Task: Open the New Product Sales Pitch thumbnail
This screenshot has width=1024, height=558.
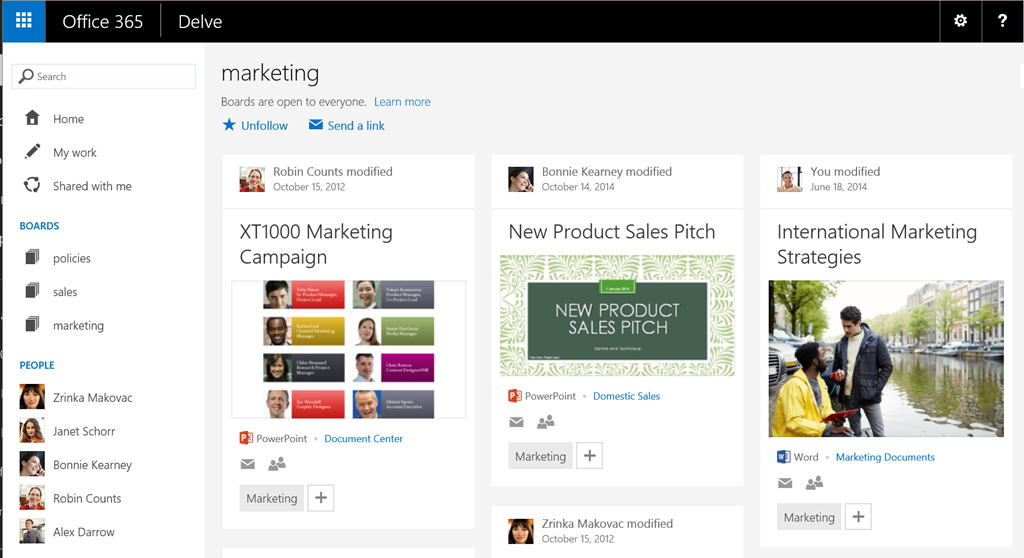Action: [617, 316]
